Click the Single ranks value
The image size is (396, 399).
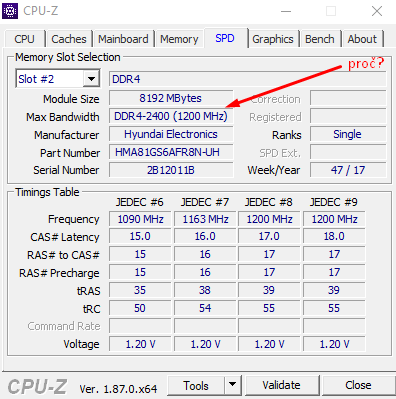348,134
